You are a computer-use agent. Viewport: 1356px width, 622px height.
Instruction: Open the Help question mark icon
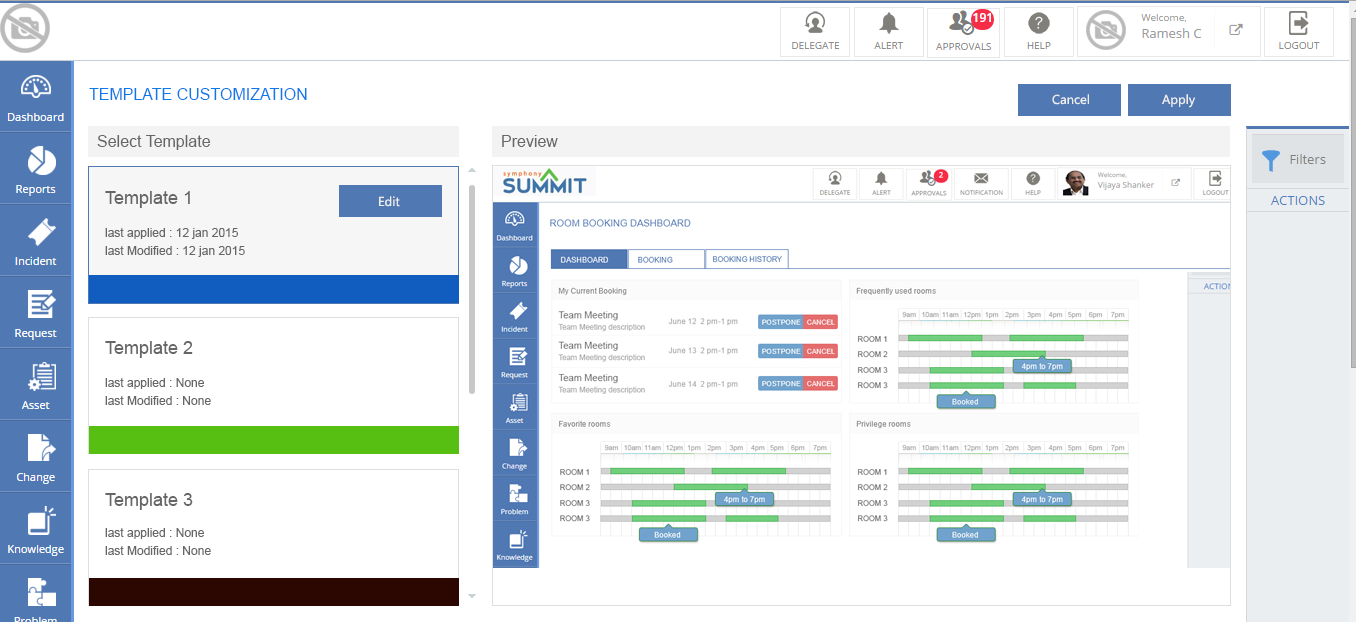(1039, 32)
